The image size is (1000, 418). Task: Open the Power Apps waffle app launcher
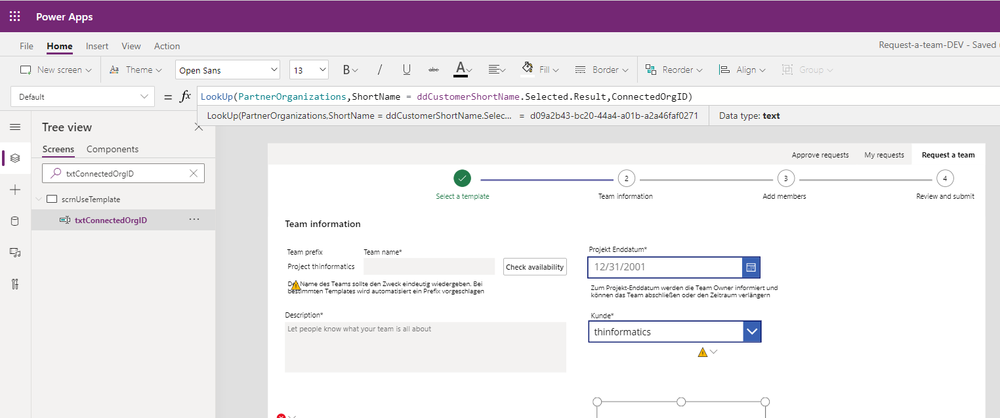coord(15,17)
